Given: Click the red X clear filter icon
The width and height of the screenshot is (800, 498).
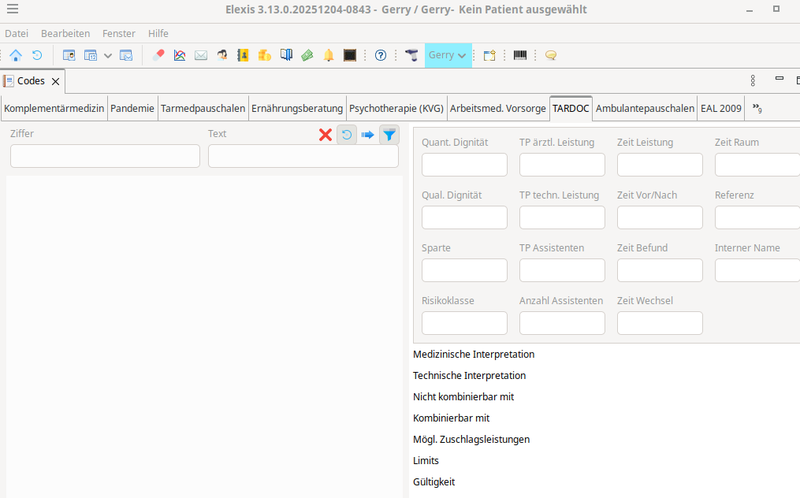Looking at the screenshot, I should pyautogui.click(x=326, y=135).
